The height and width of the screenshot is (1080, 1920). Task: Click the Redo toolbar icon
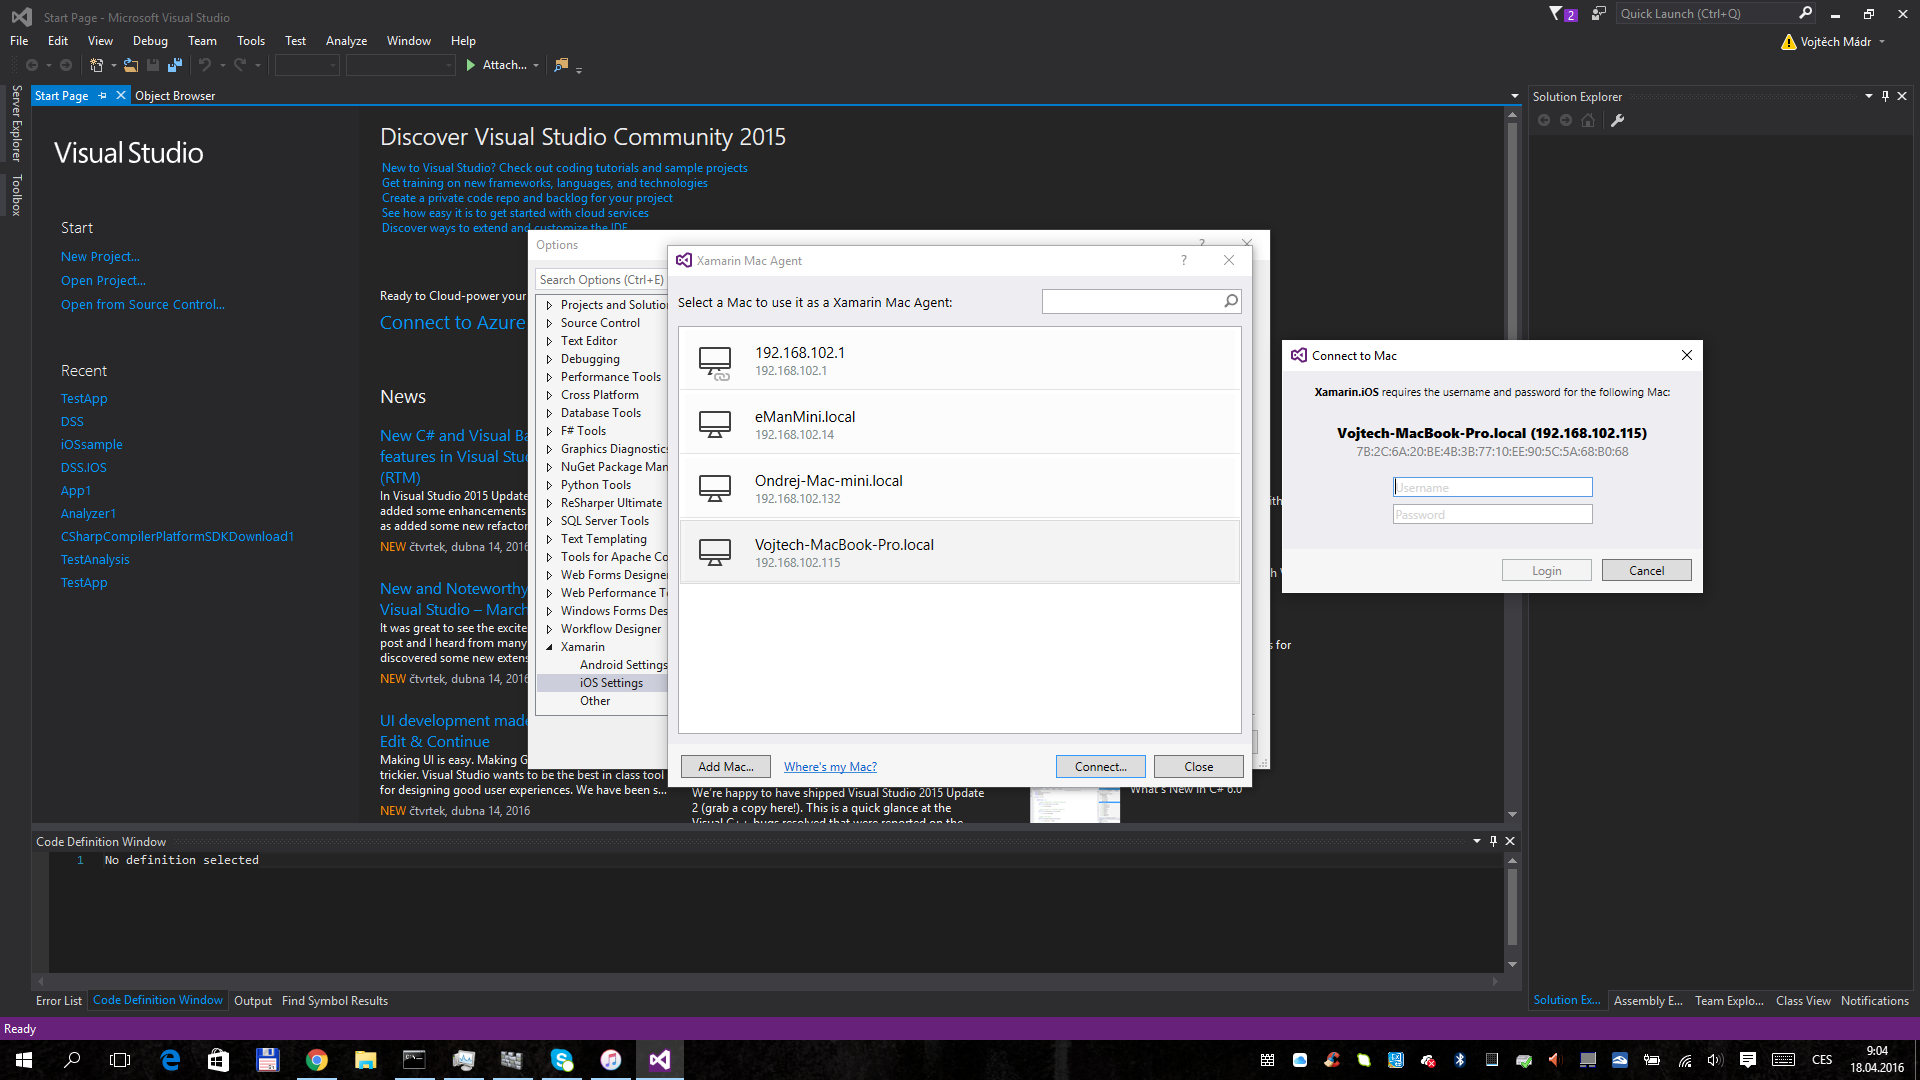pyautogui.click(x=240, y=65)
